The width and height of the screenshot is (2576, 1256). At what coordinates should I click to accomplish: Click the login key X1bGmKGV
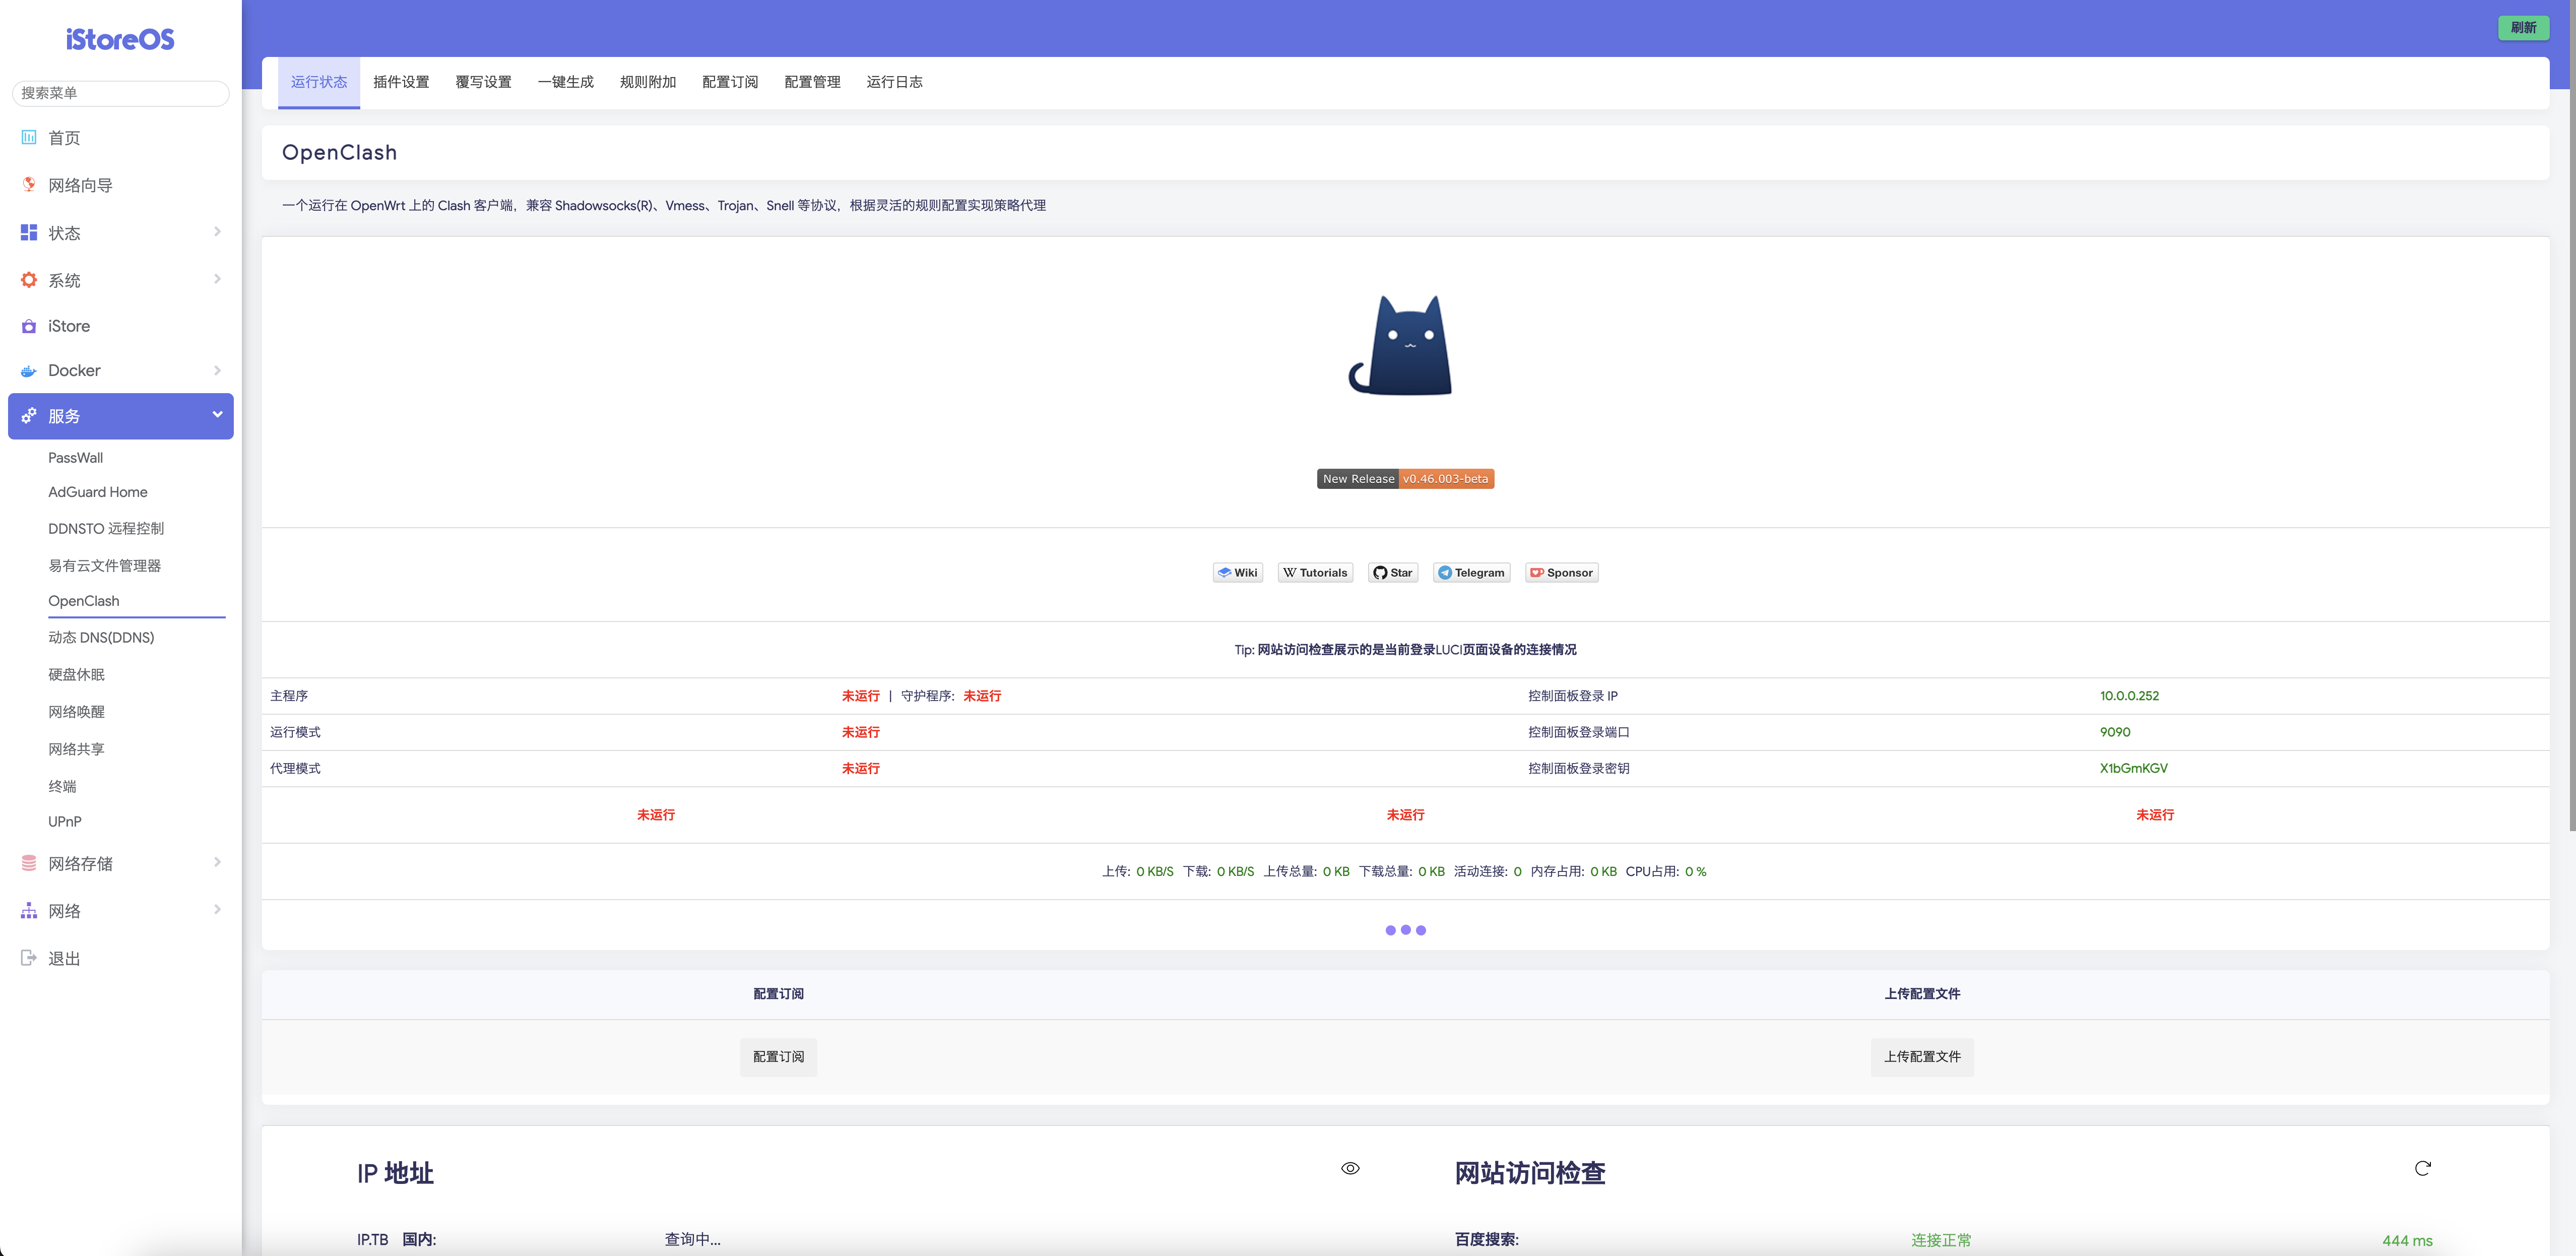pos(2133,768)
